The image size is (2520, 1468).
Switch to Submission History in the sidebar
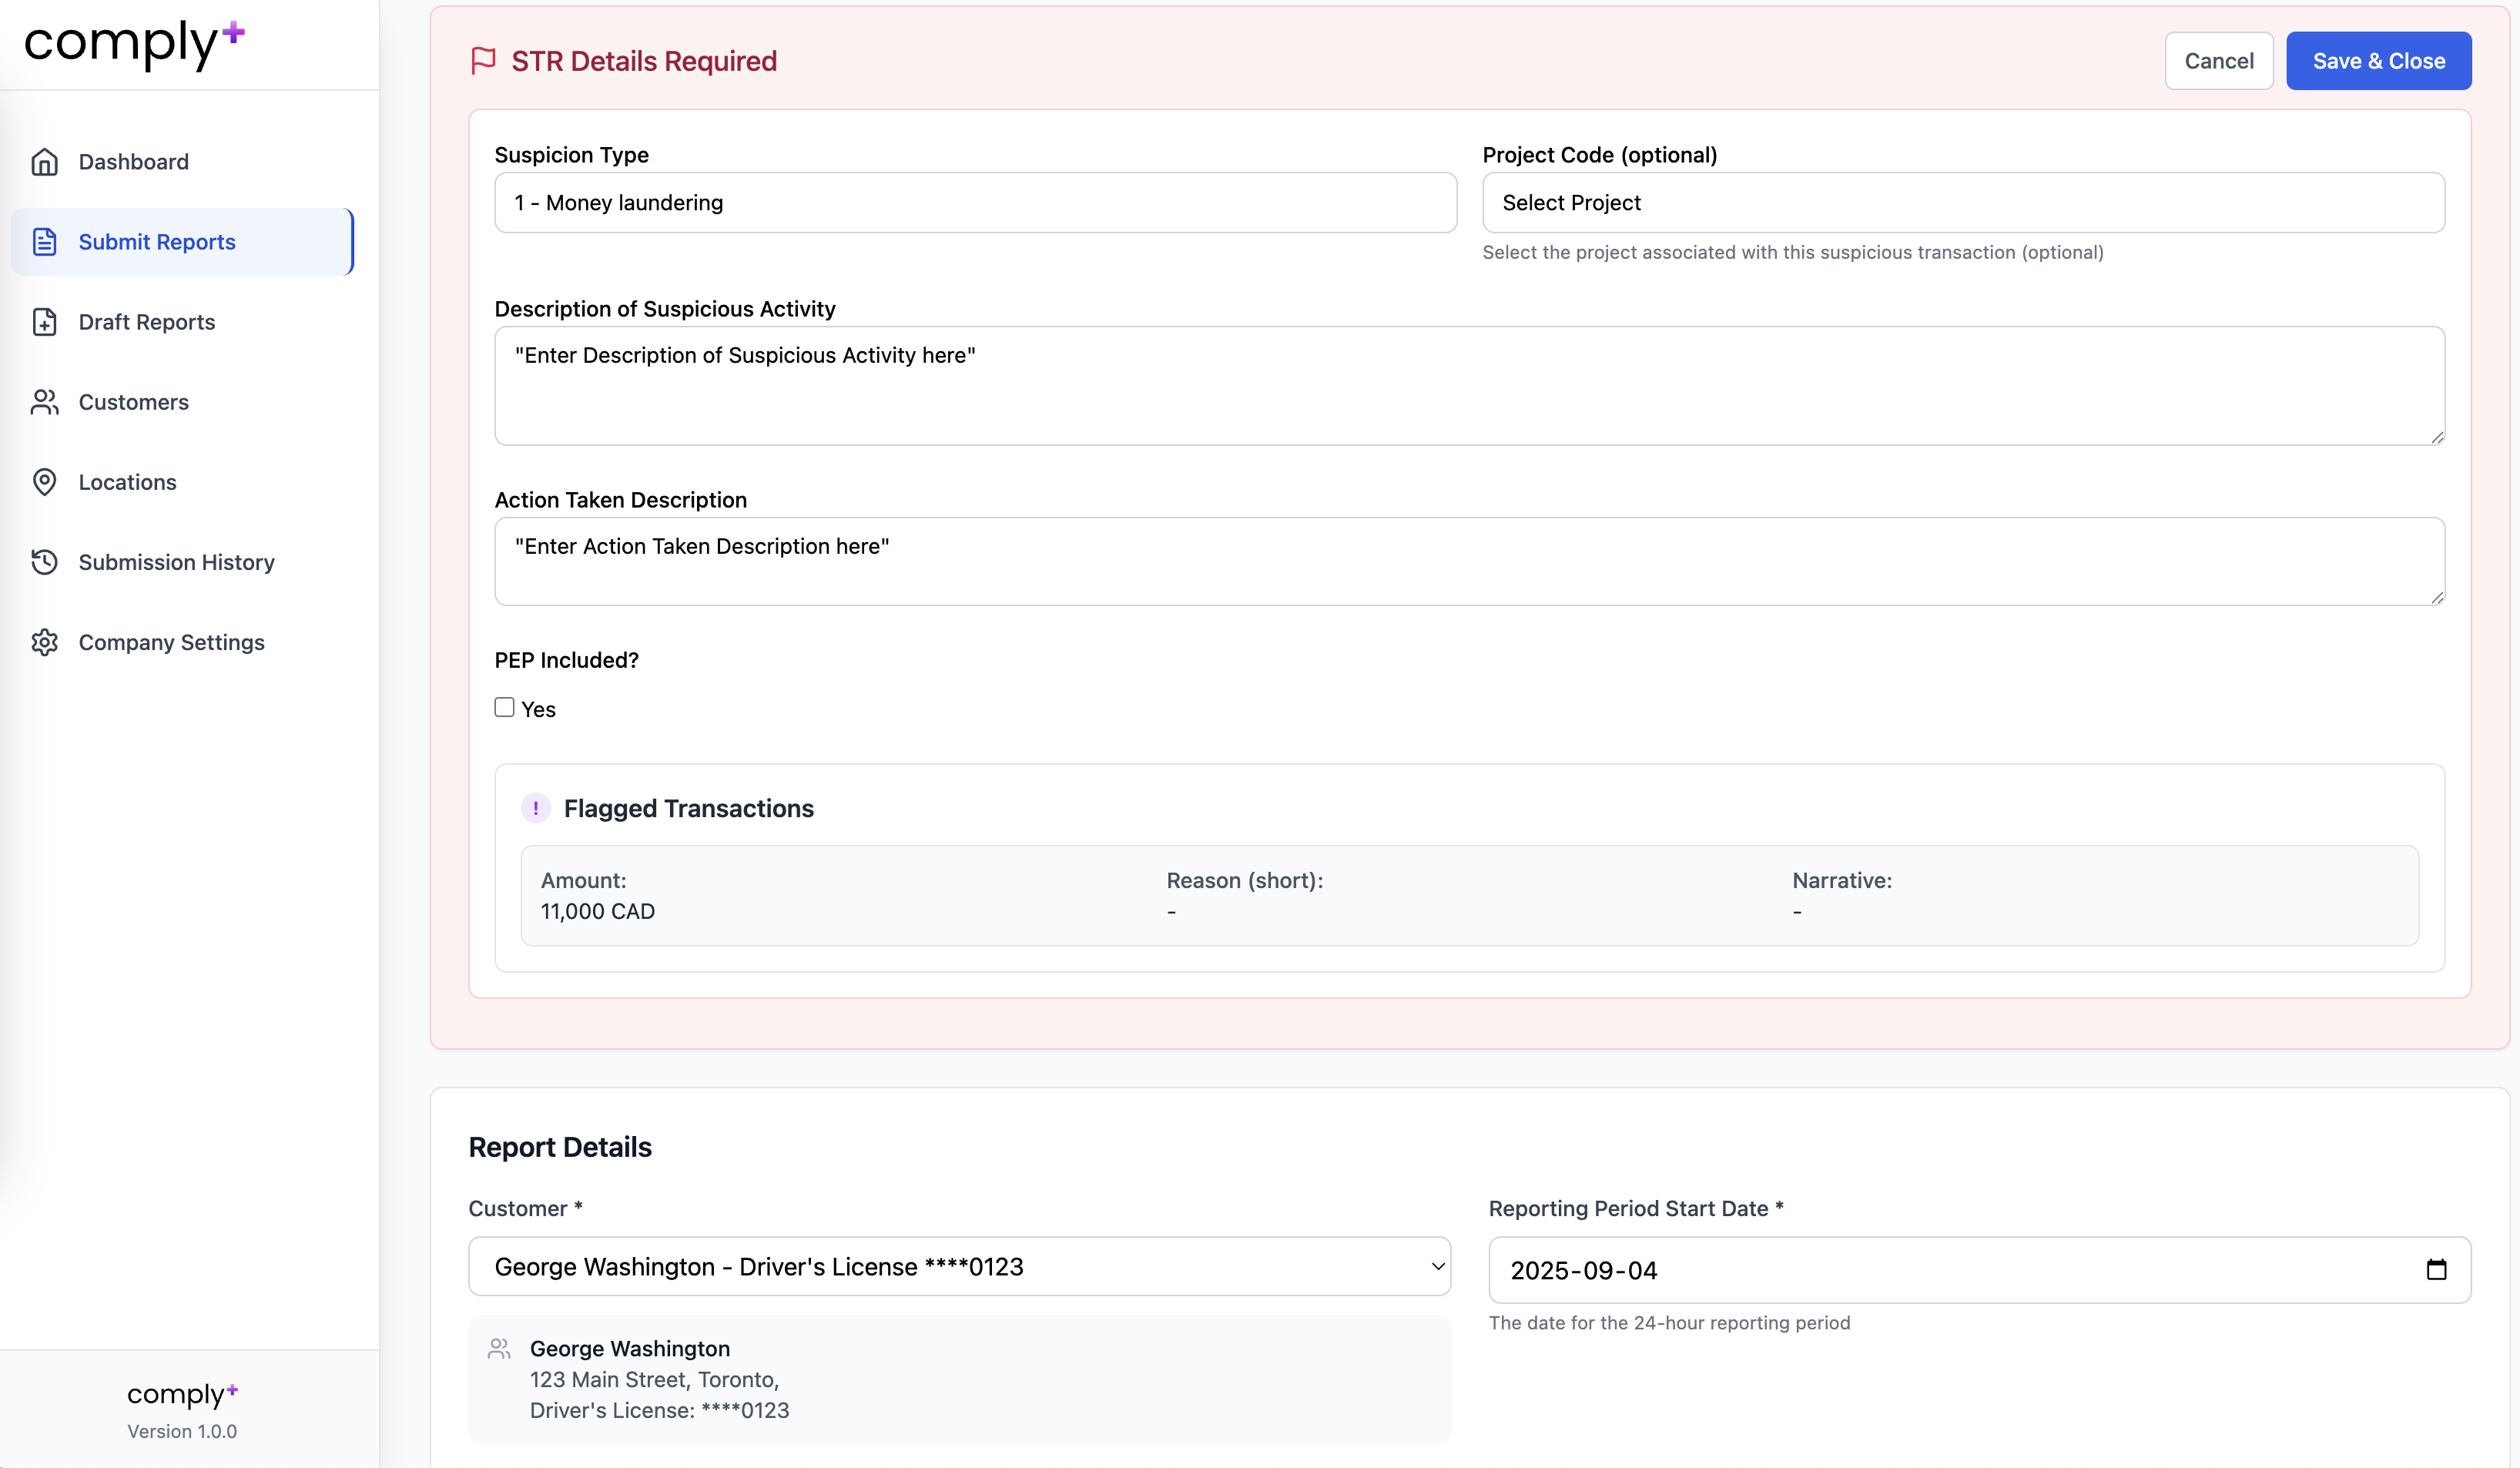[176, 562]
